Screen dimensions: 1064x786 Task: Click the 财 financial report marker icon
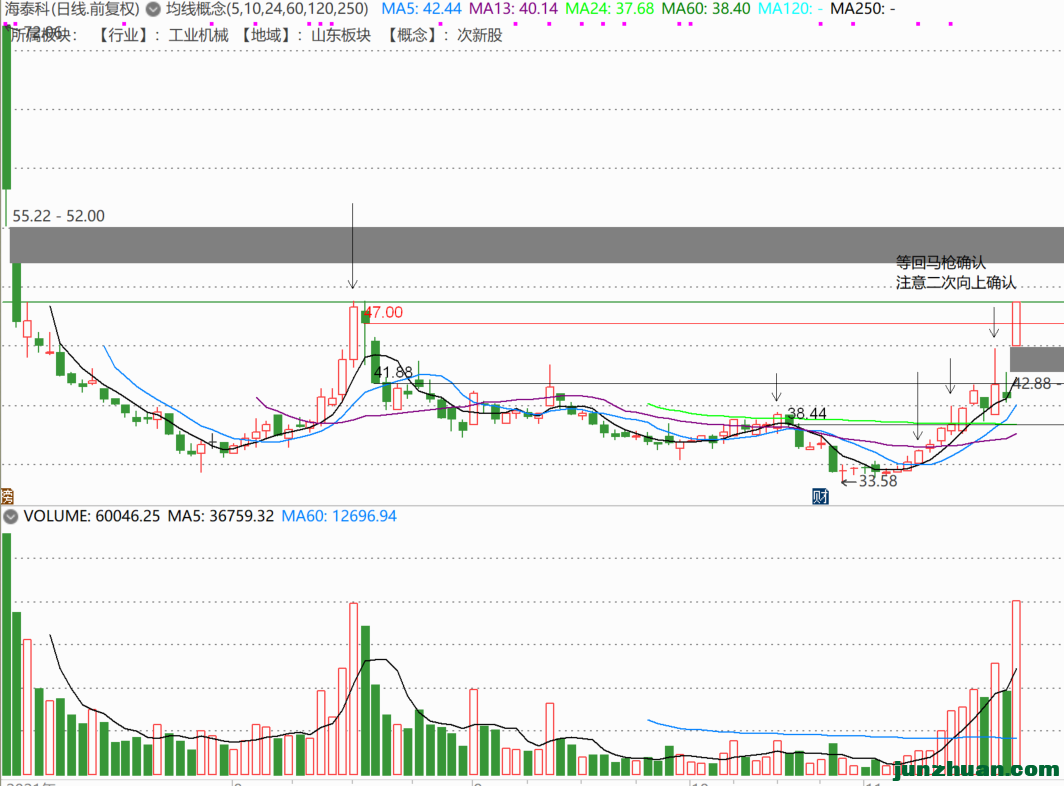point(820,496)
